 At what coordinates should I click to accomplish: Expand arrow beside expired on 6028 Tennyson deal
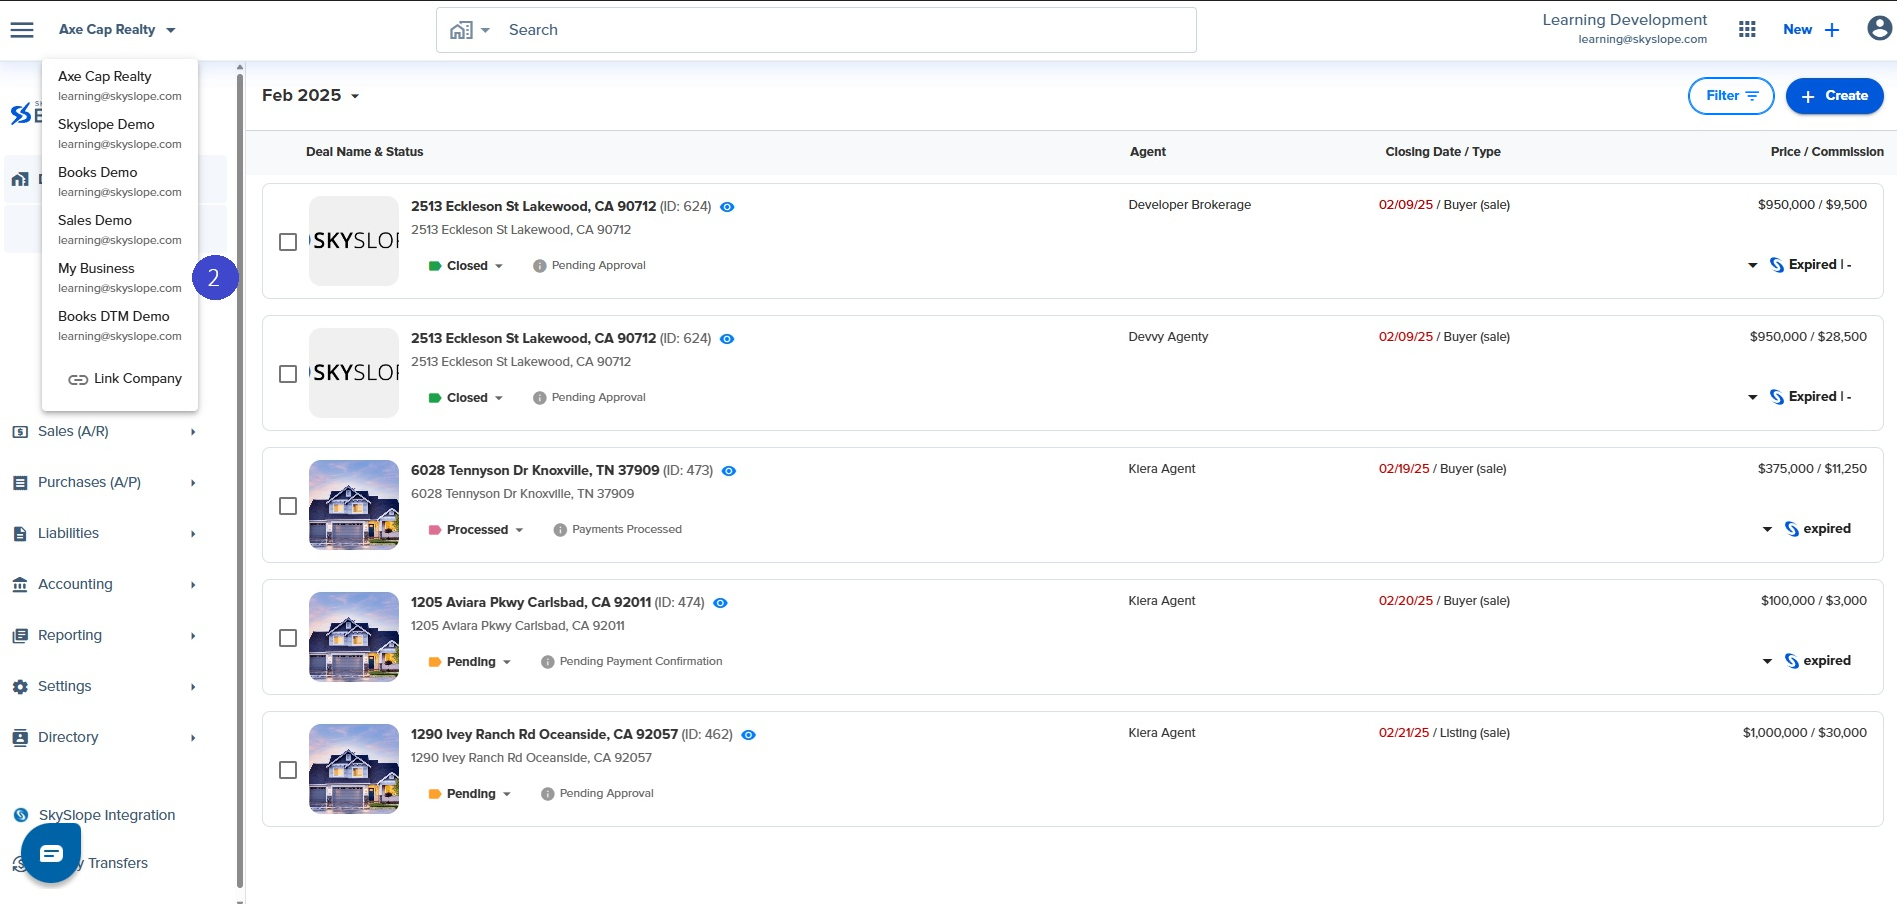click(x=1767, y=529)
